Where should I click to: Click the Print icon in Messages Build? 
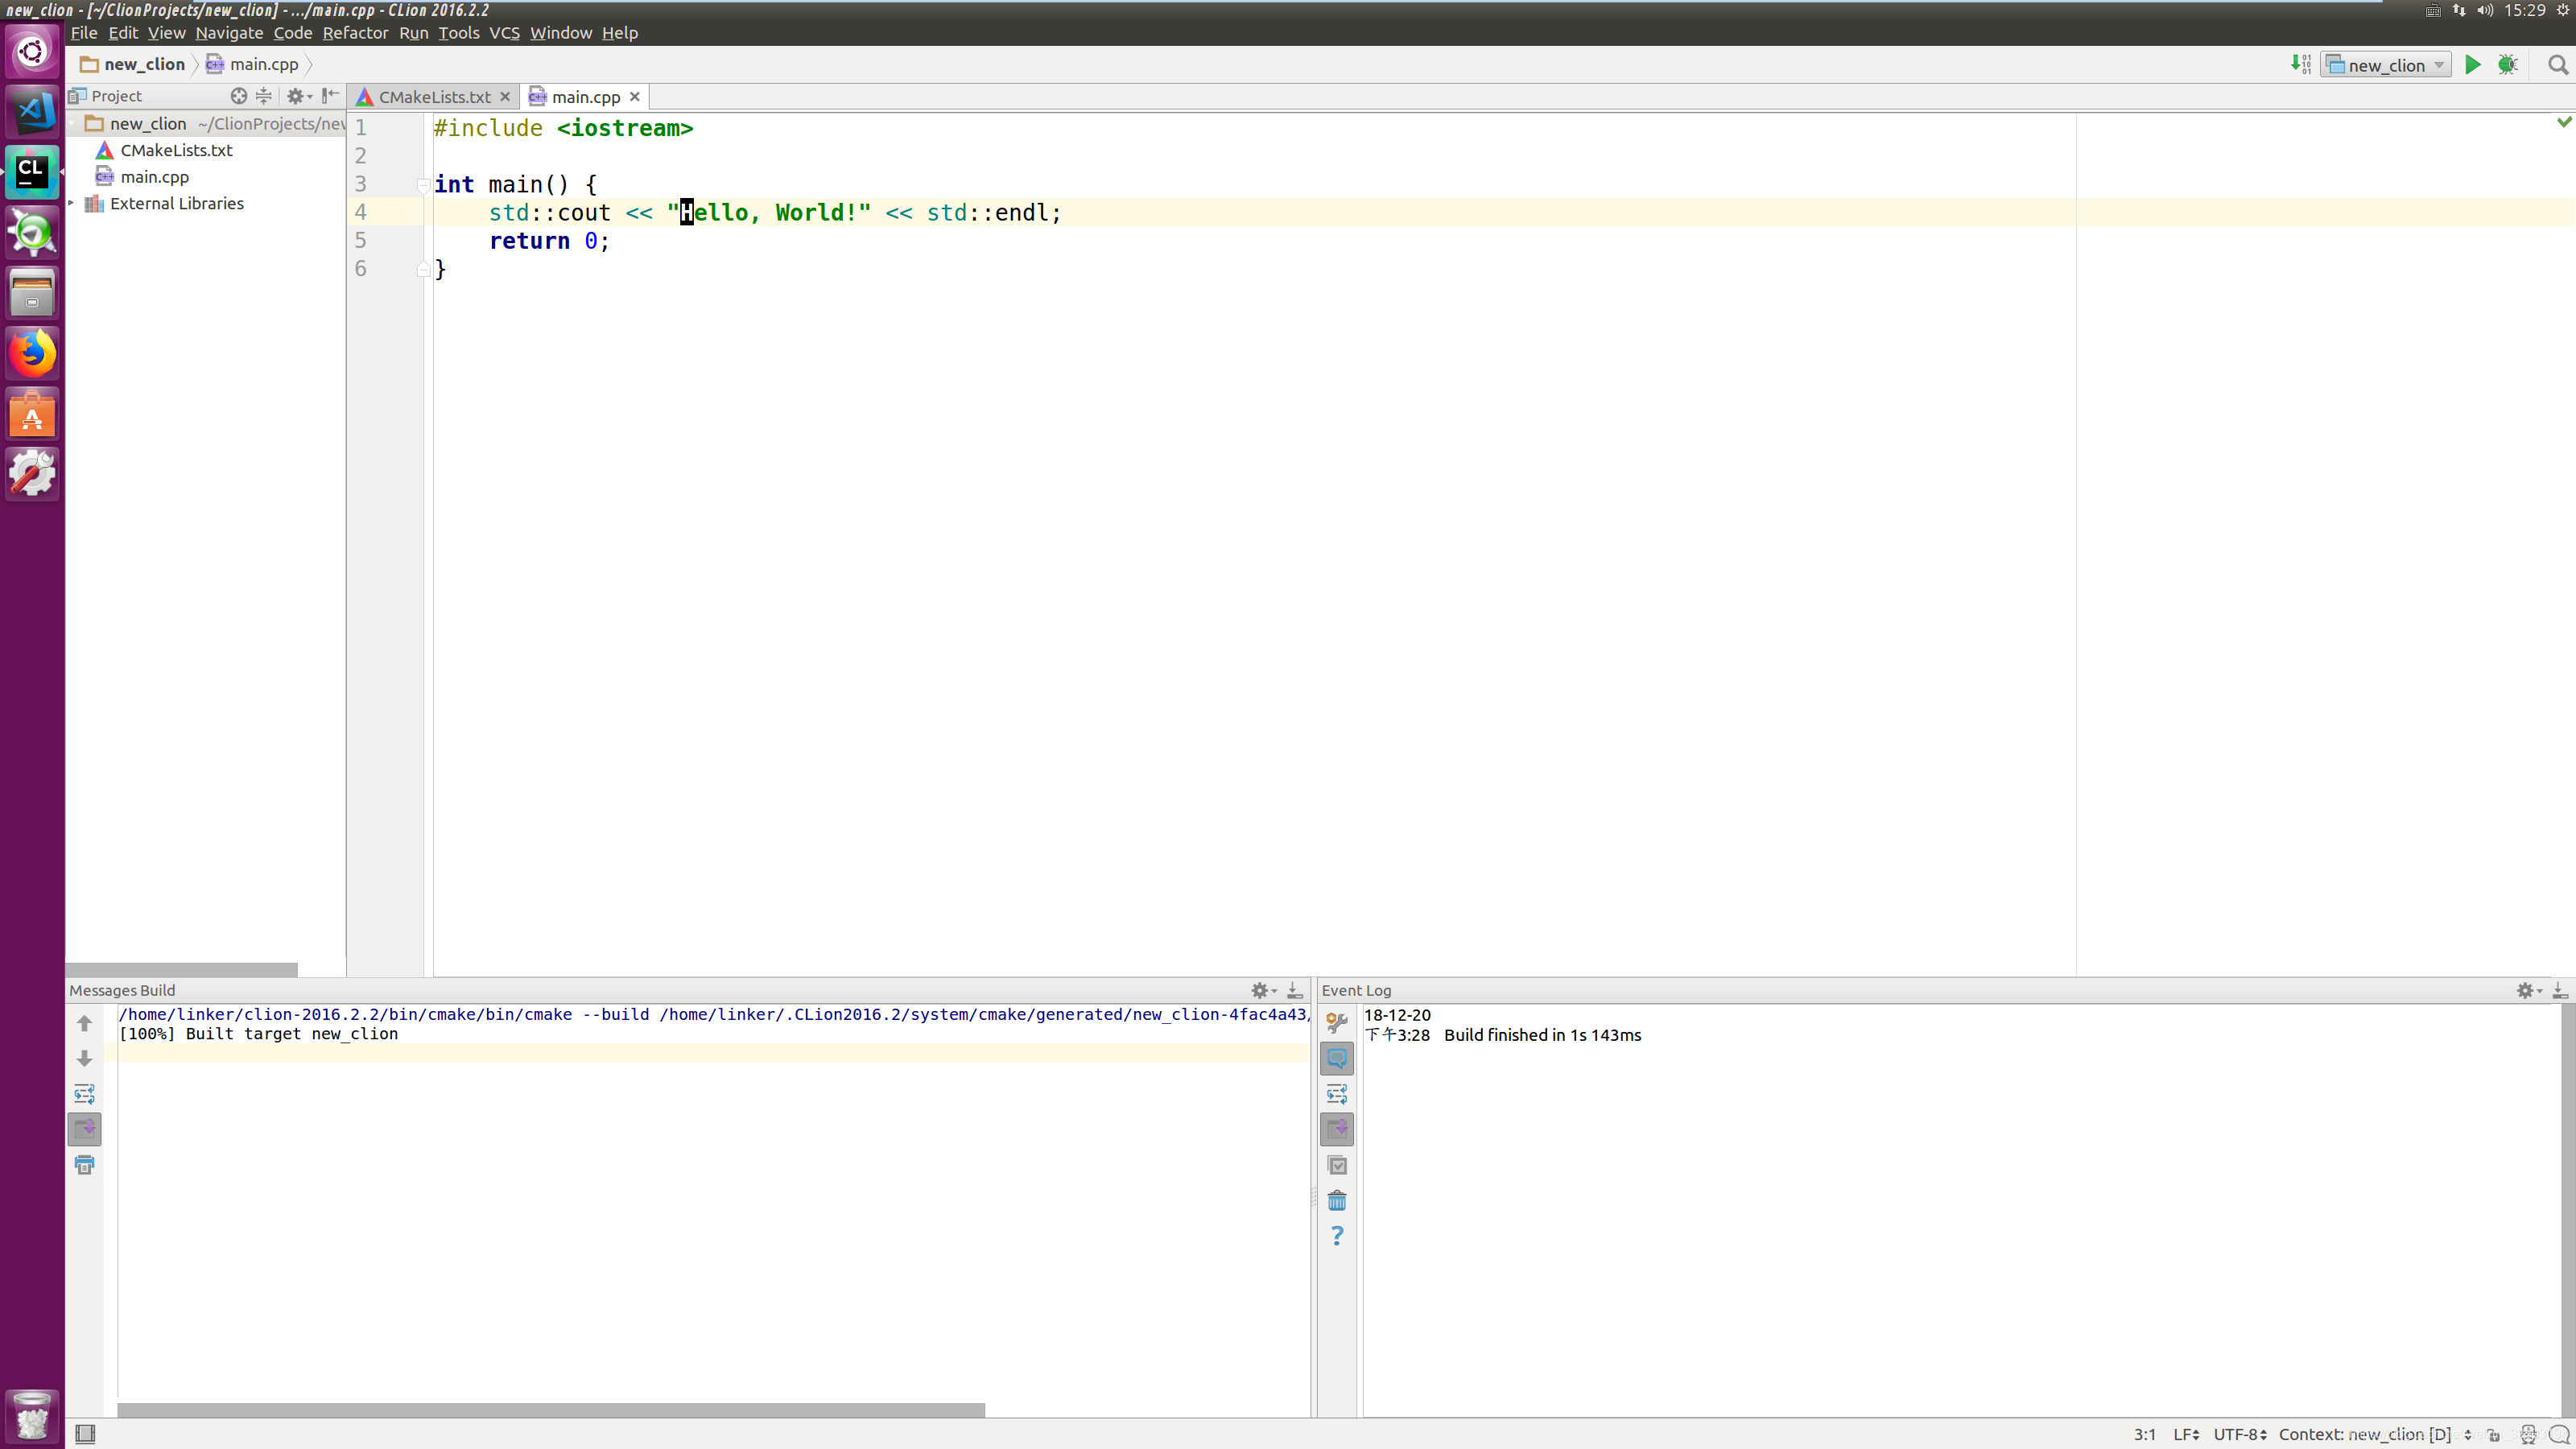(85, 1165)
